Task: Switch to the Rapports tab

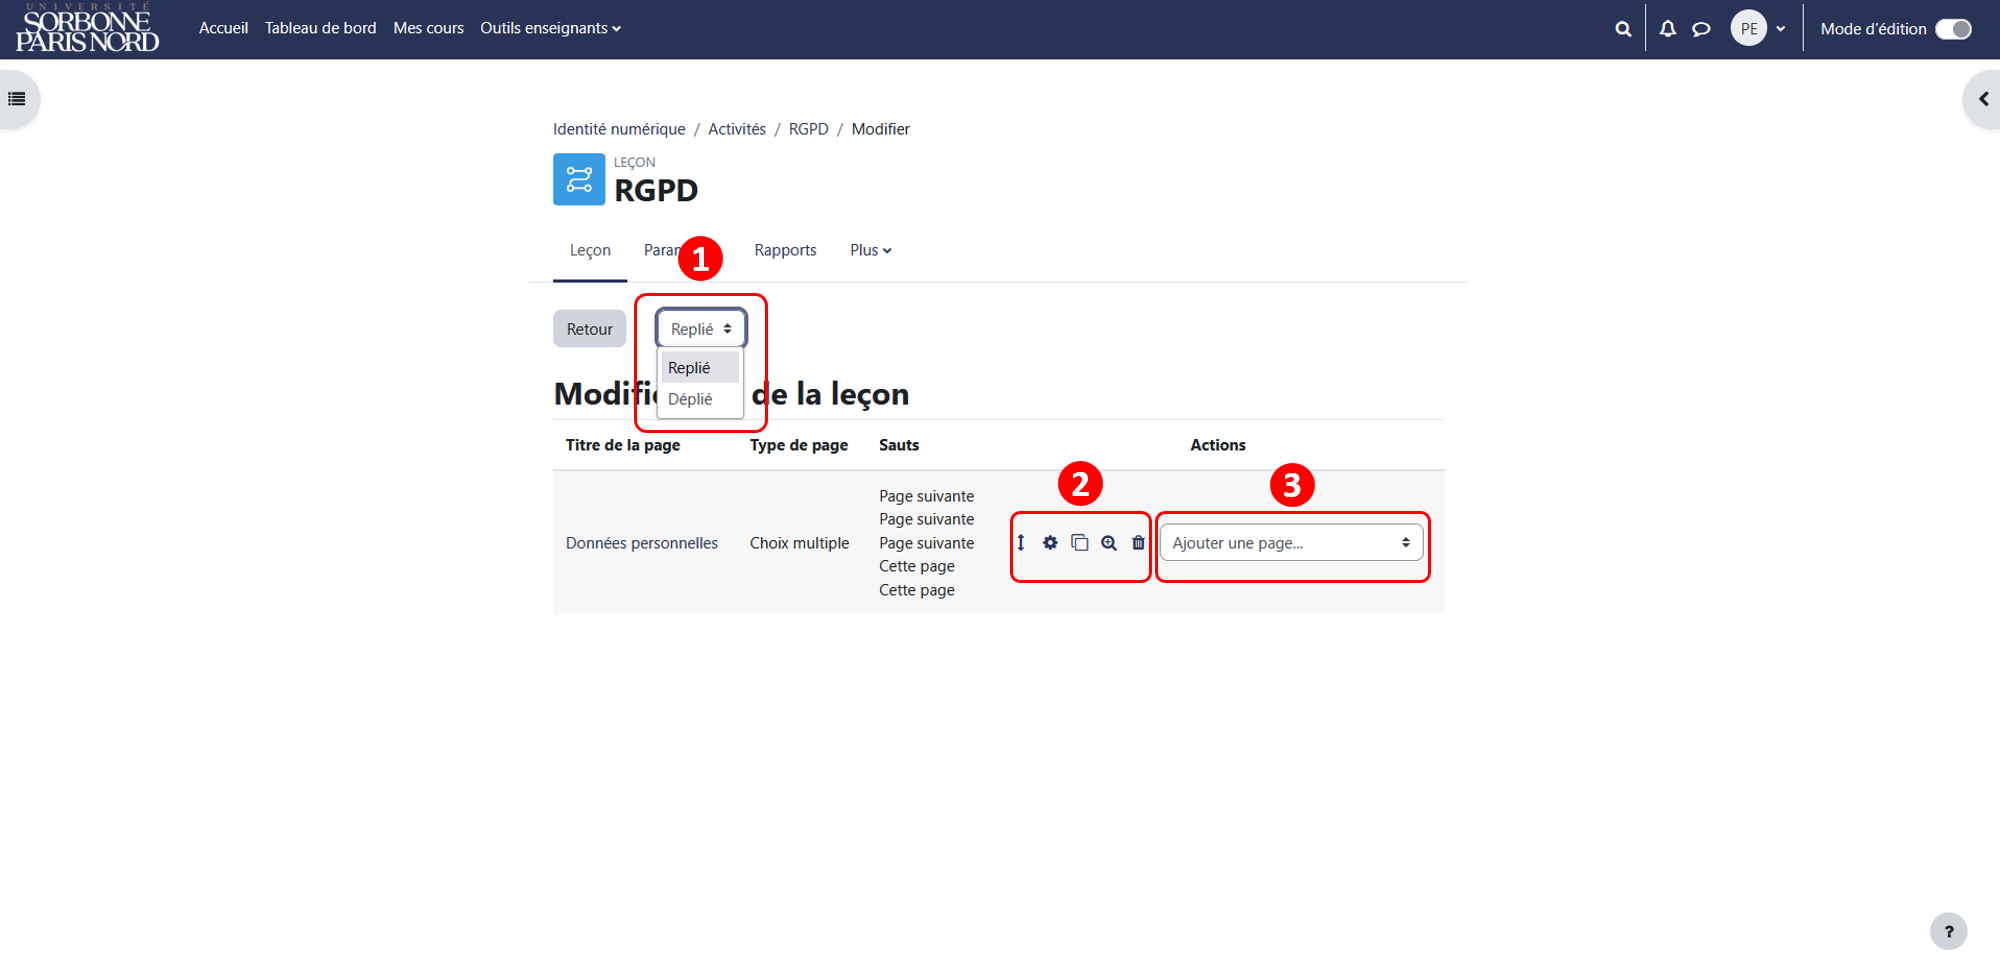Action: (x=785, y=250)
